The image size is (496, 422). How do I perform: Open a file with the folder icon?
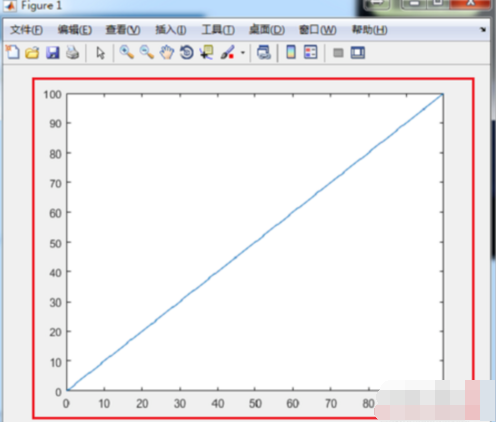coord(32,53)
